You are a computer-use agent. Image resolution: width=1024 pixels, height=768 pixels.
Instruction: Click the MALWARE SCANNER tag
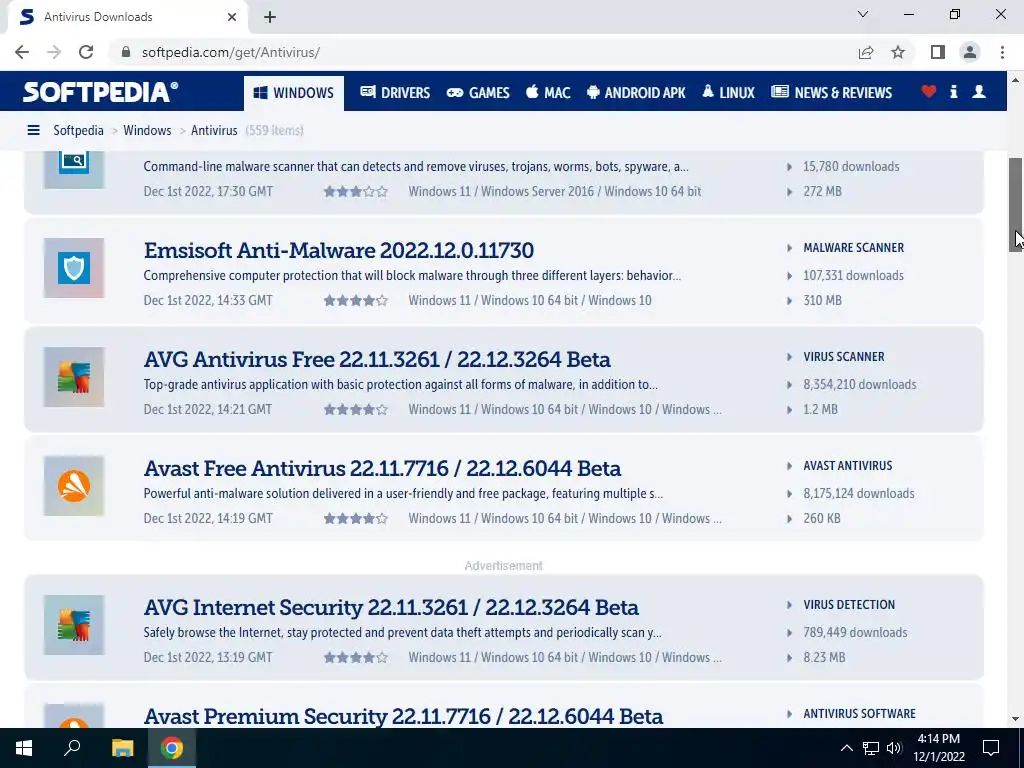(854, 248)
